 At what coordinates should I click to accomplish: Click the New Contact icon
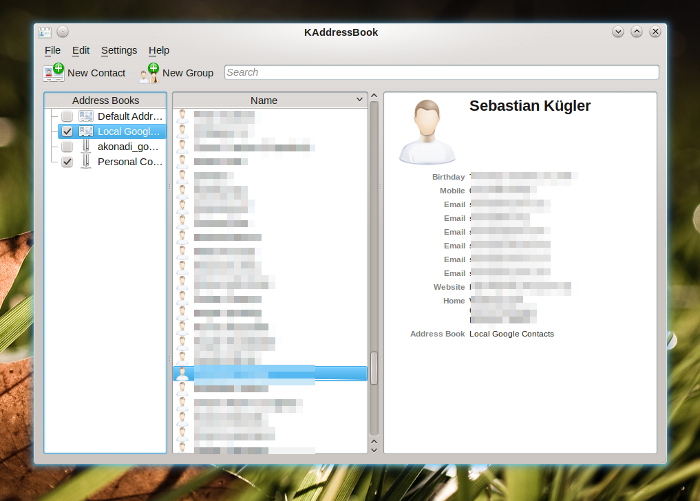pyautogui.click(x=54, y=73)
